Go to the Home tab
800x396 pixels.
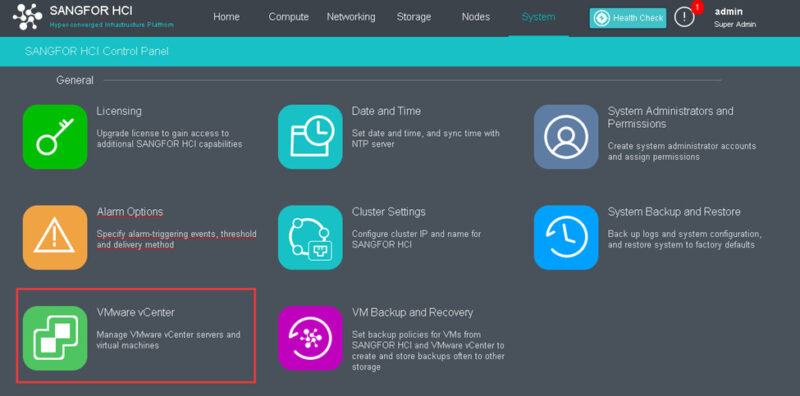tap(226, 17)
